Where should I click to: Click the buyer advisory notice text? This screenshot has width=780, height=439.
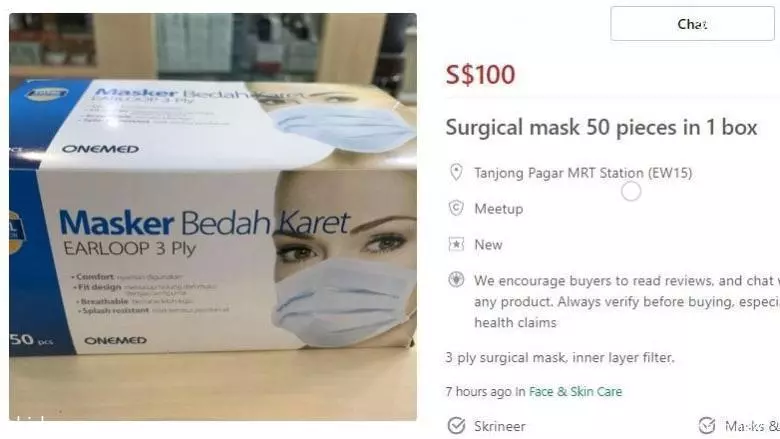(627, 301)
